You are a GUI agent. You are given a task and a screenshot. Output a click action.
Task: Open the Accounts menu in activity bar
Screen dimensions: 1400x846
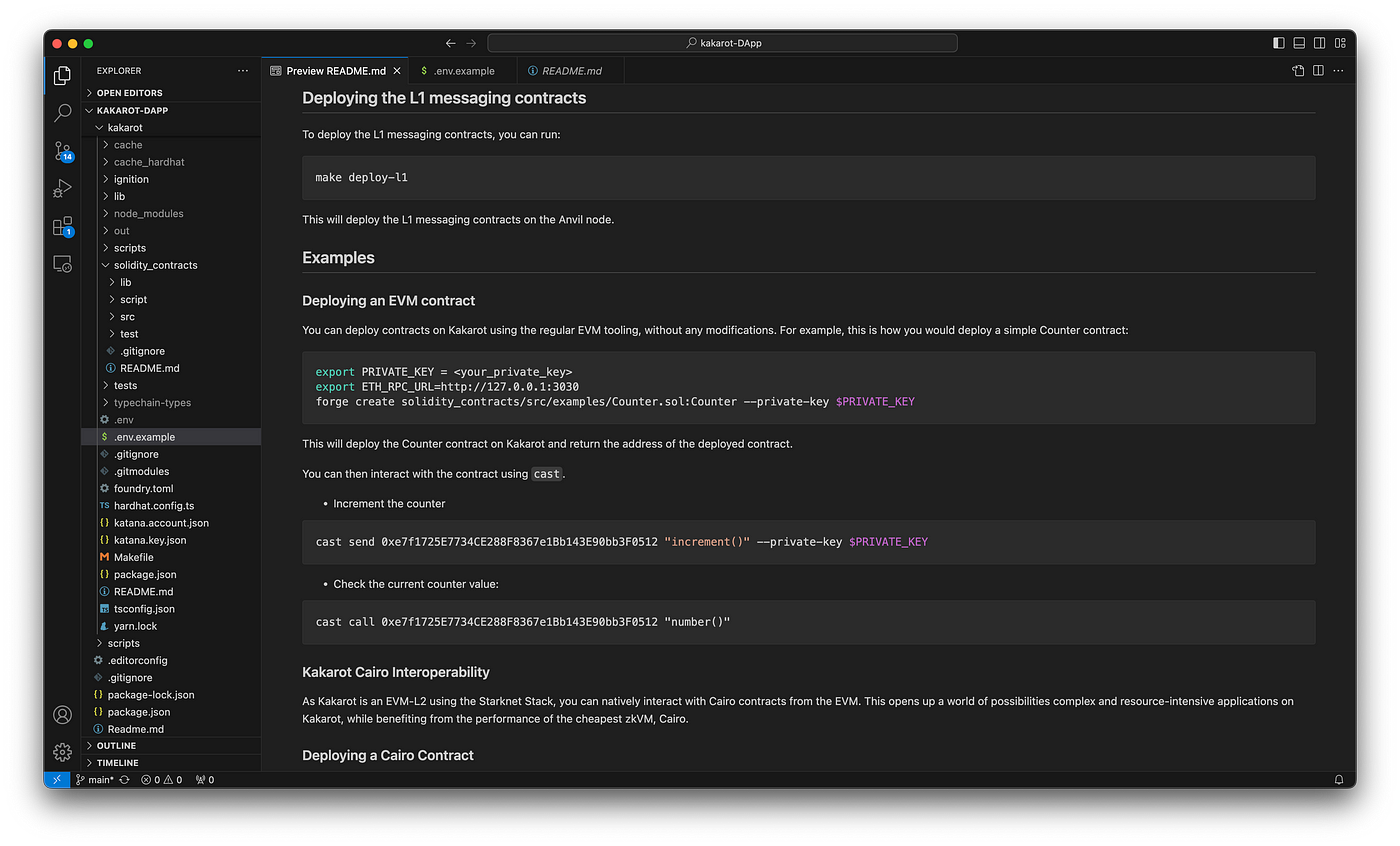point(62,715)
